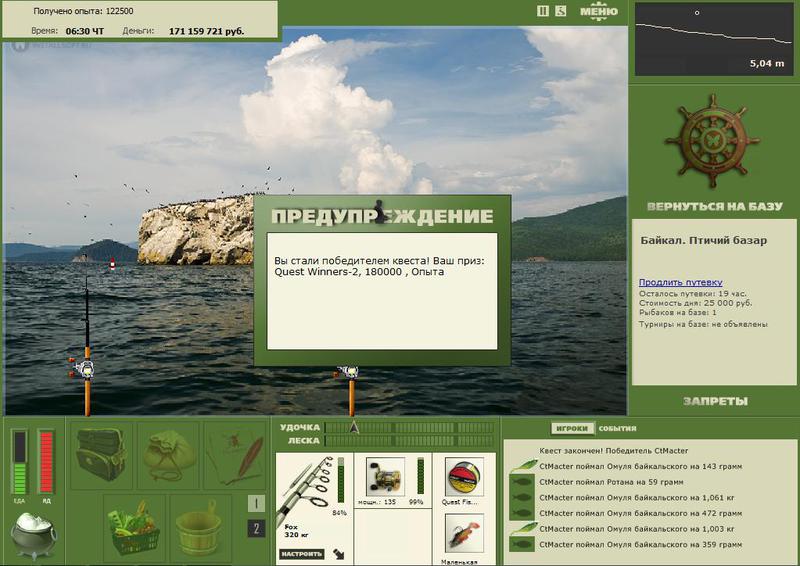
Task: Open the ЗАПРЕТЫ section
Action: pyautogui.click(x=715, y=402)
